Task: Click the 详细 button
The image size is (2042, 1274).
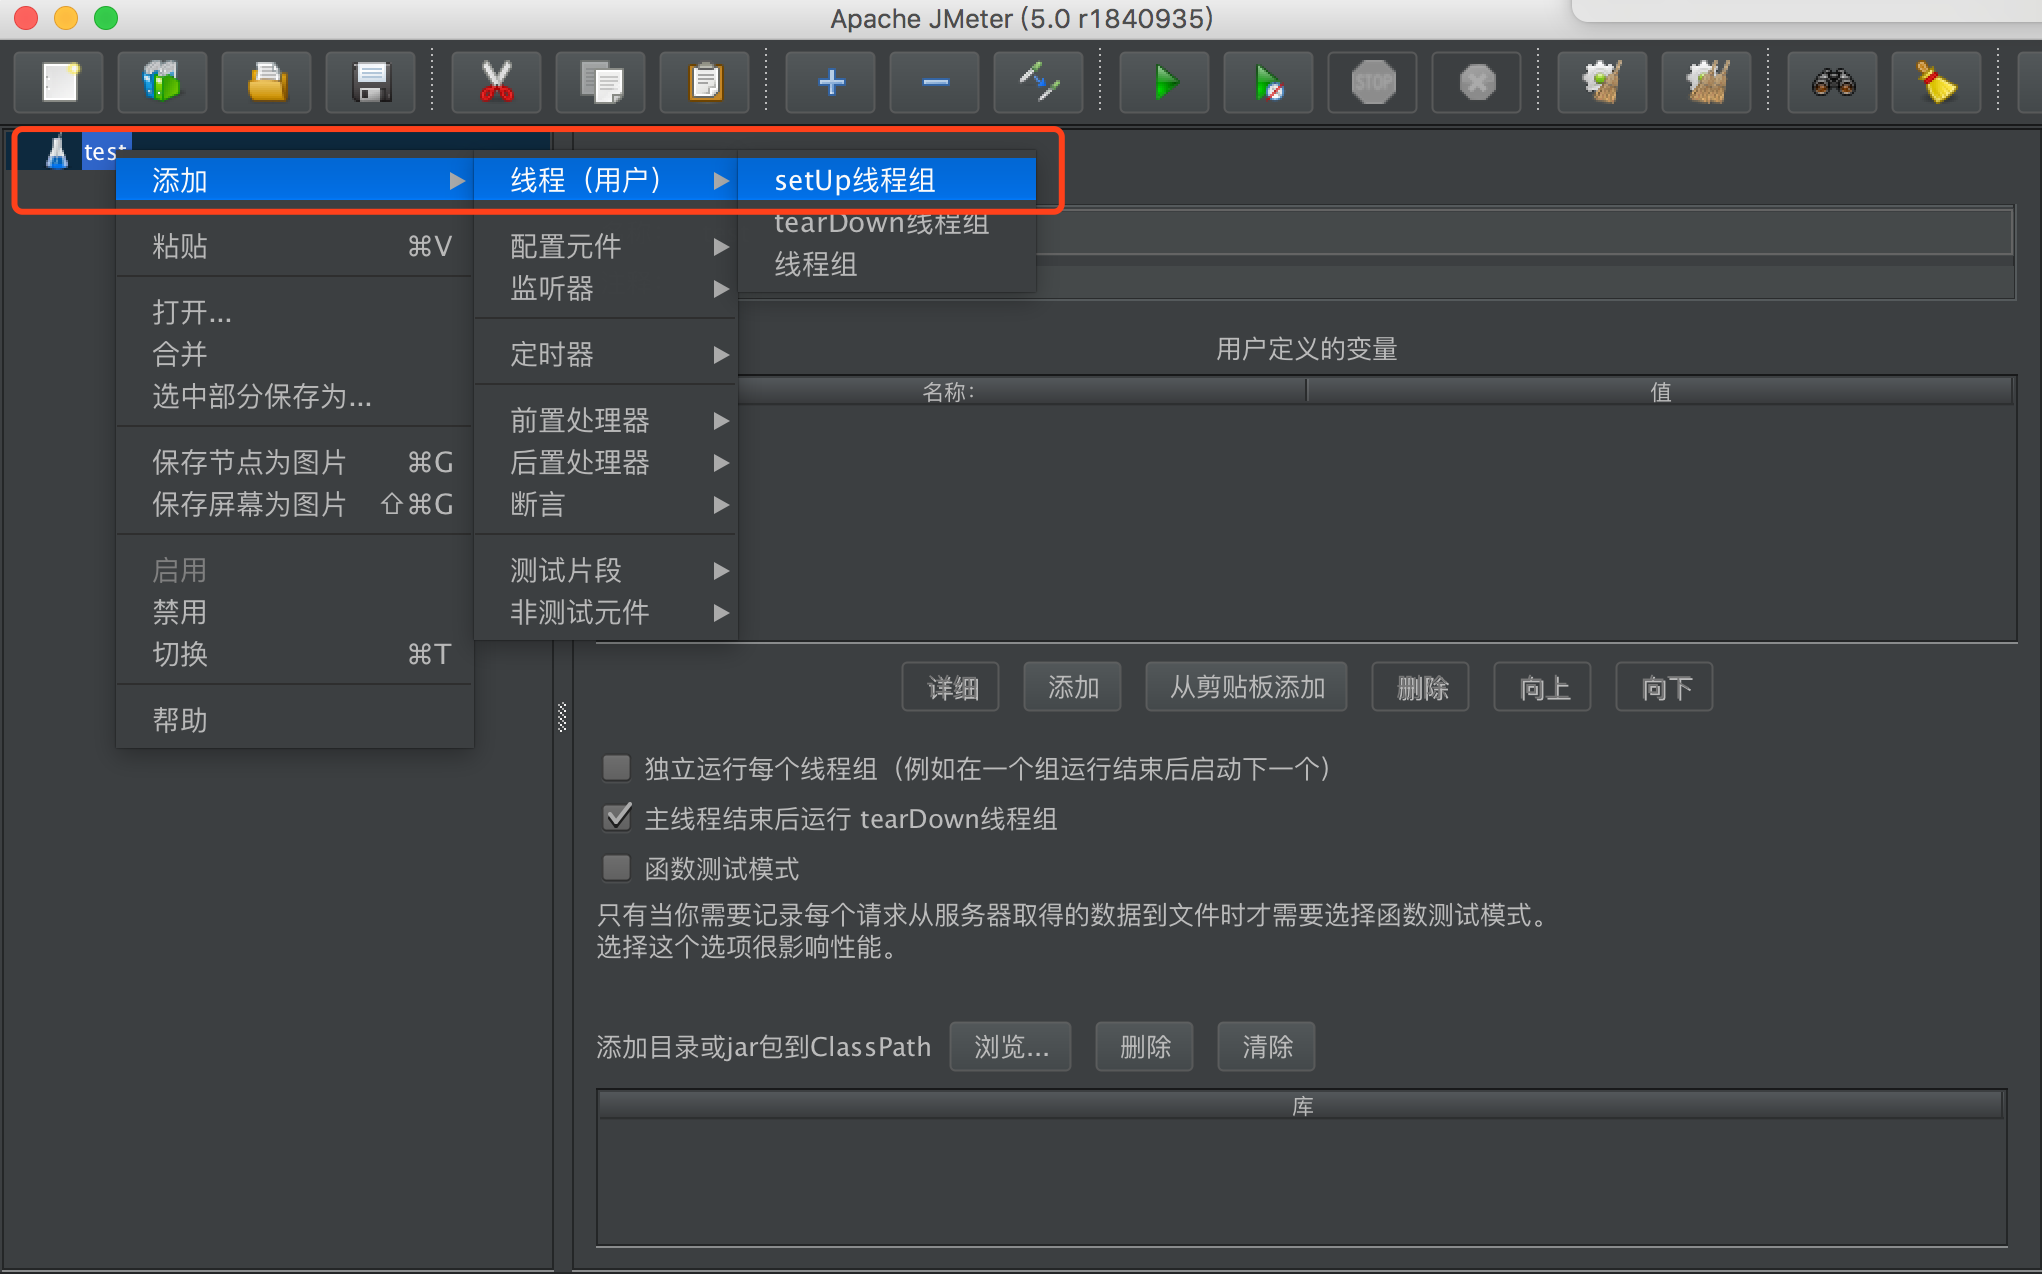Action: pos(951,687)
